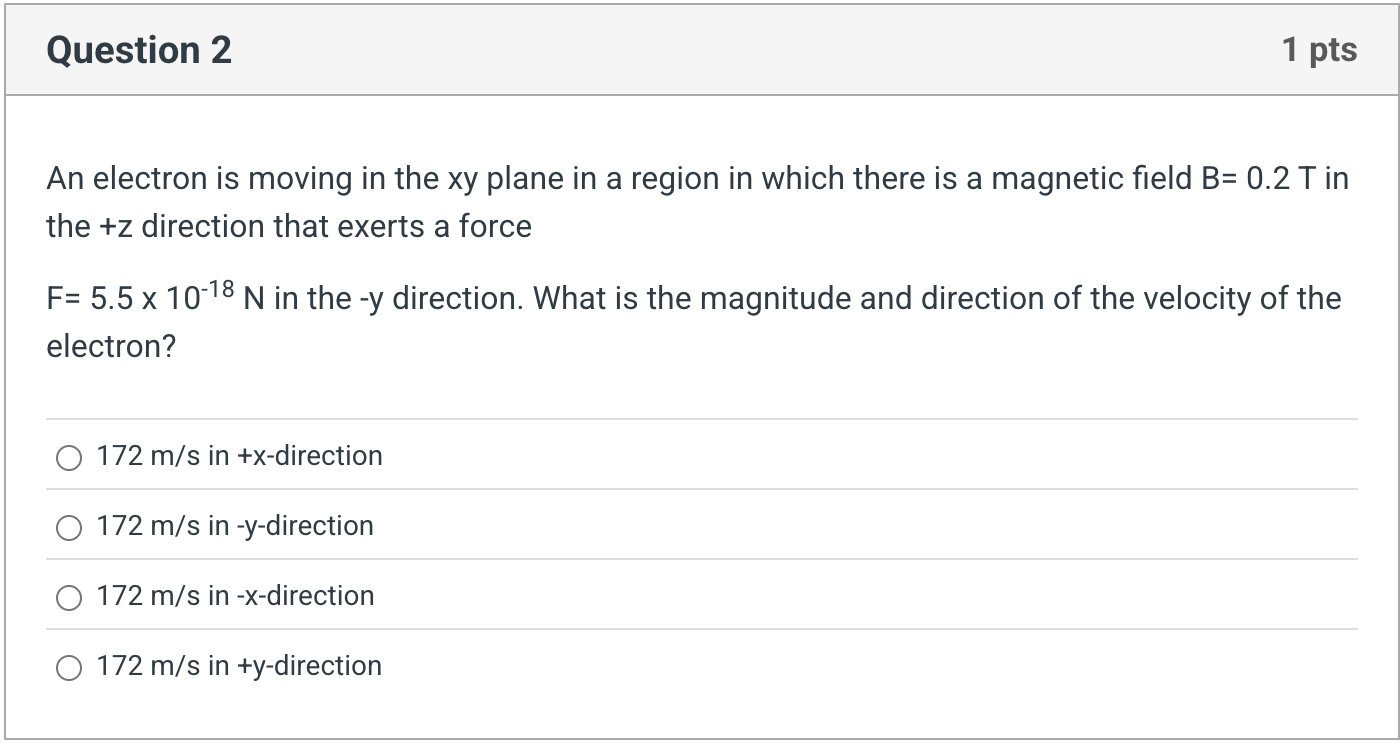Select the "172 m/s in -y-direction" radio button

coord(68,527)
